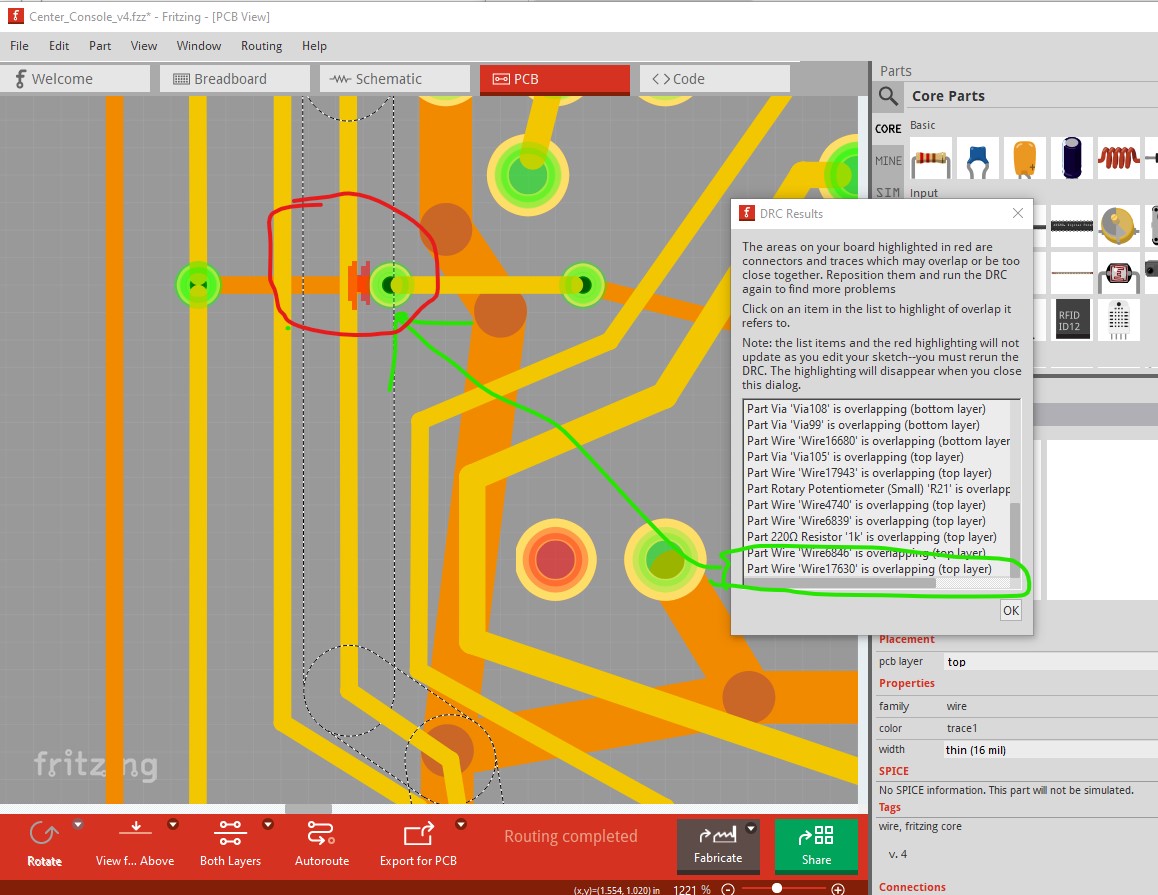Choose the red inductor coil part
The image size is (1158, 895).
click(1117, 158)
